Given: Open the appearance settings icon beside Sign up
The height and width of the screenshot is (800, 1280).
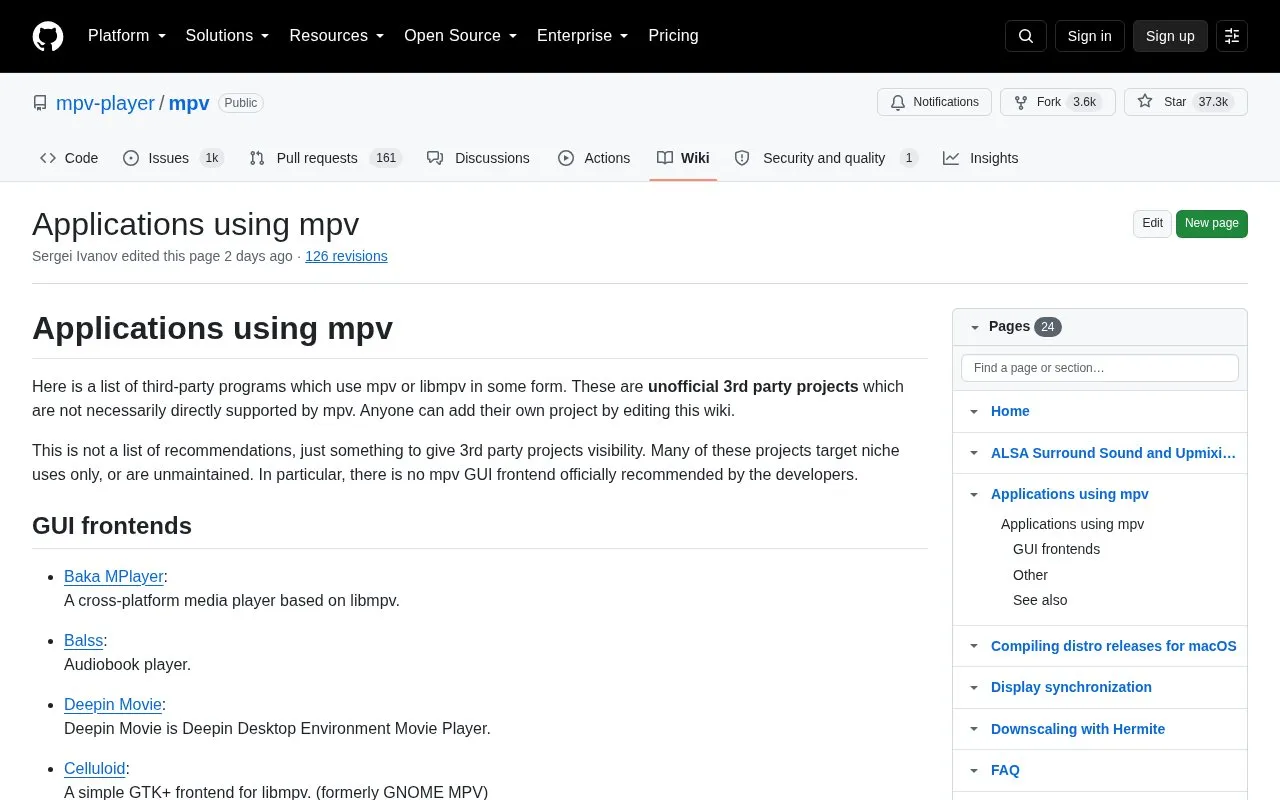Looking at the screenshot, I should coord(1232,36).
